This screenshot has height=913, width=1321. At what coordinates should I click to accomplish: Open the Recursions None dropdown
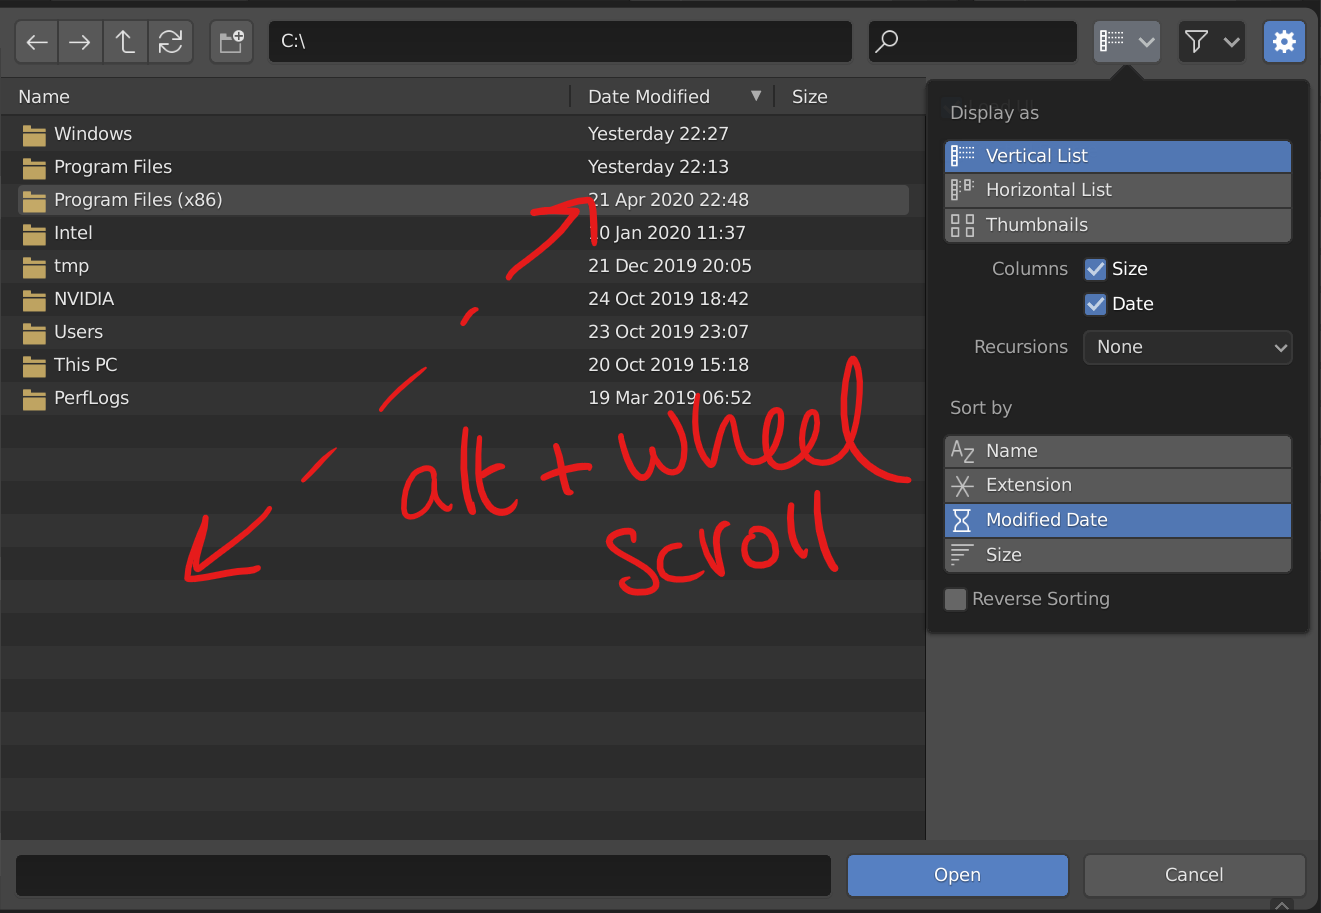tap(1188, 347)
